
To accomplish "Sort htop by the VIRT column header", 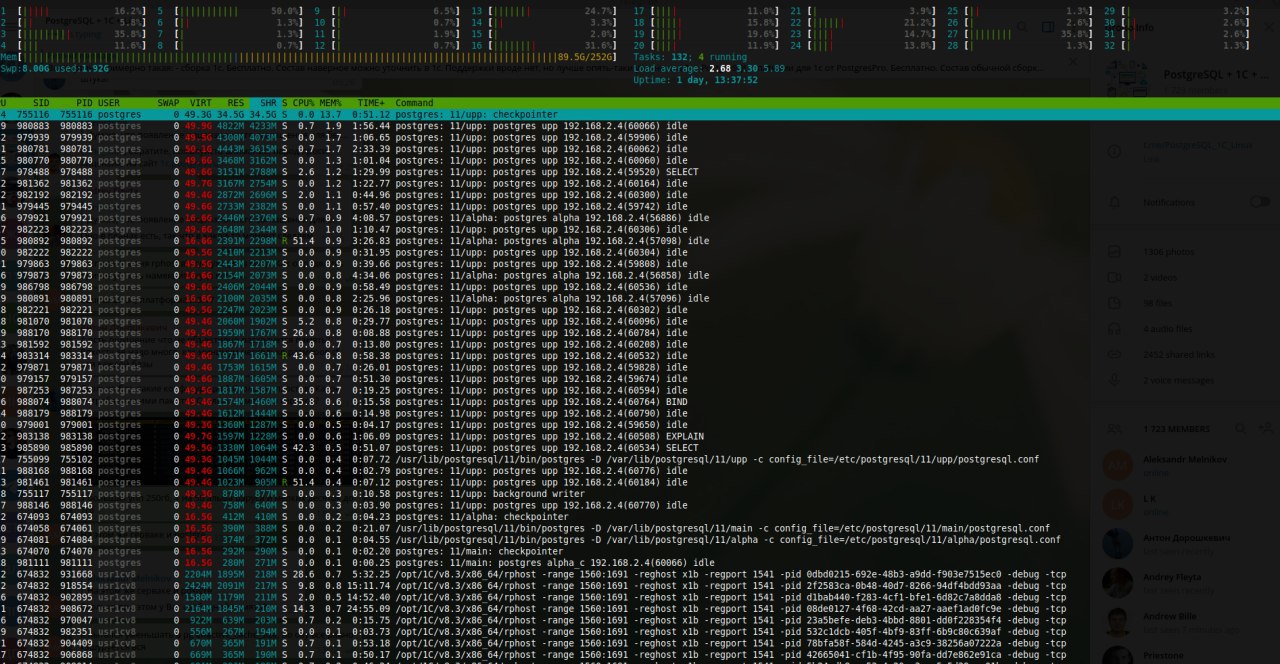I will click(x=200, y=103).
